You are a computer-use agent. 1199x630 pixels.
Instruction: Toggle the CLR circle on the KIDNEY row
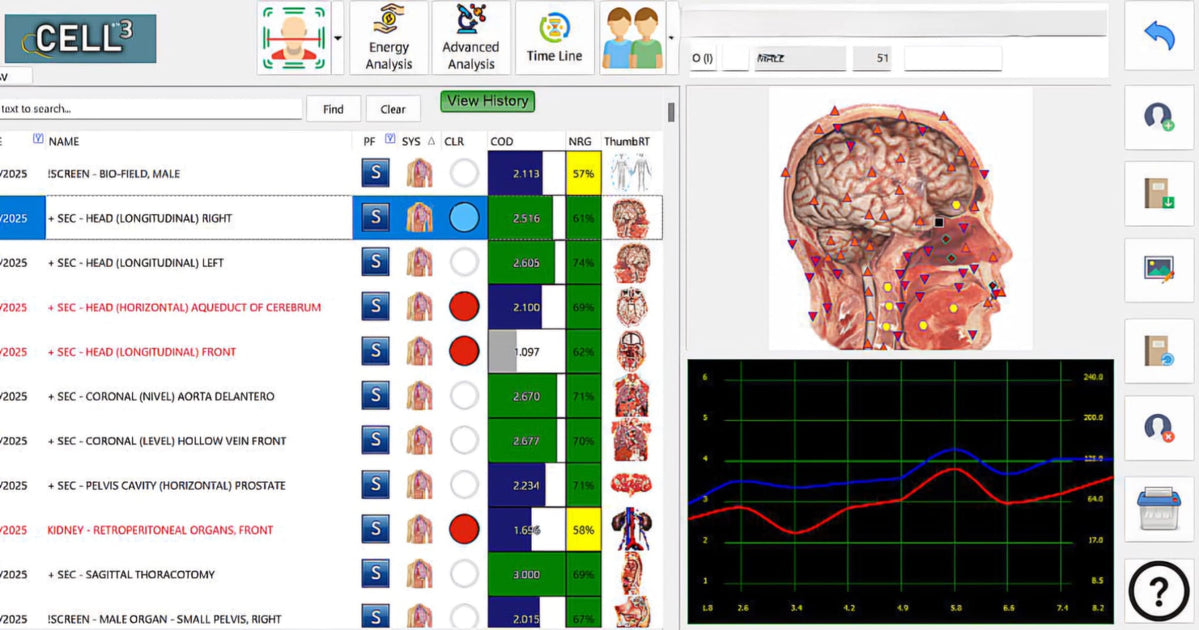coord(463,529)
